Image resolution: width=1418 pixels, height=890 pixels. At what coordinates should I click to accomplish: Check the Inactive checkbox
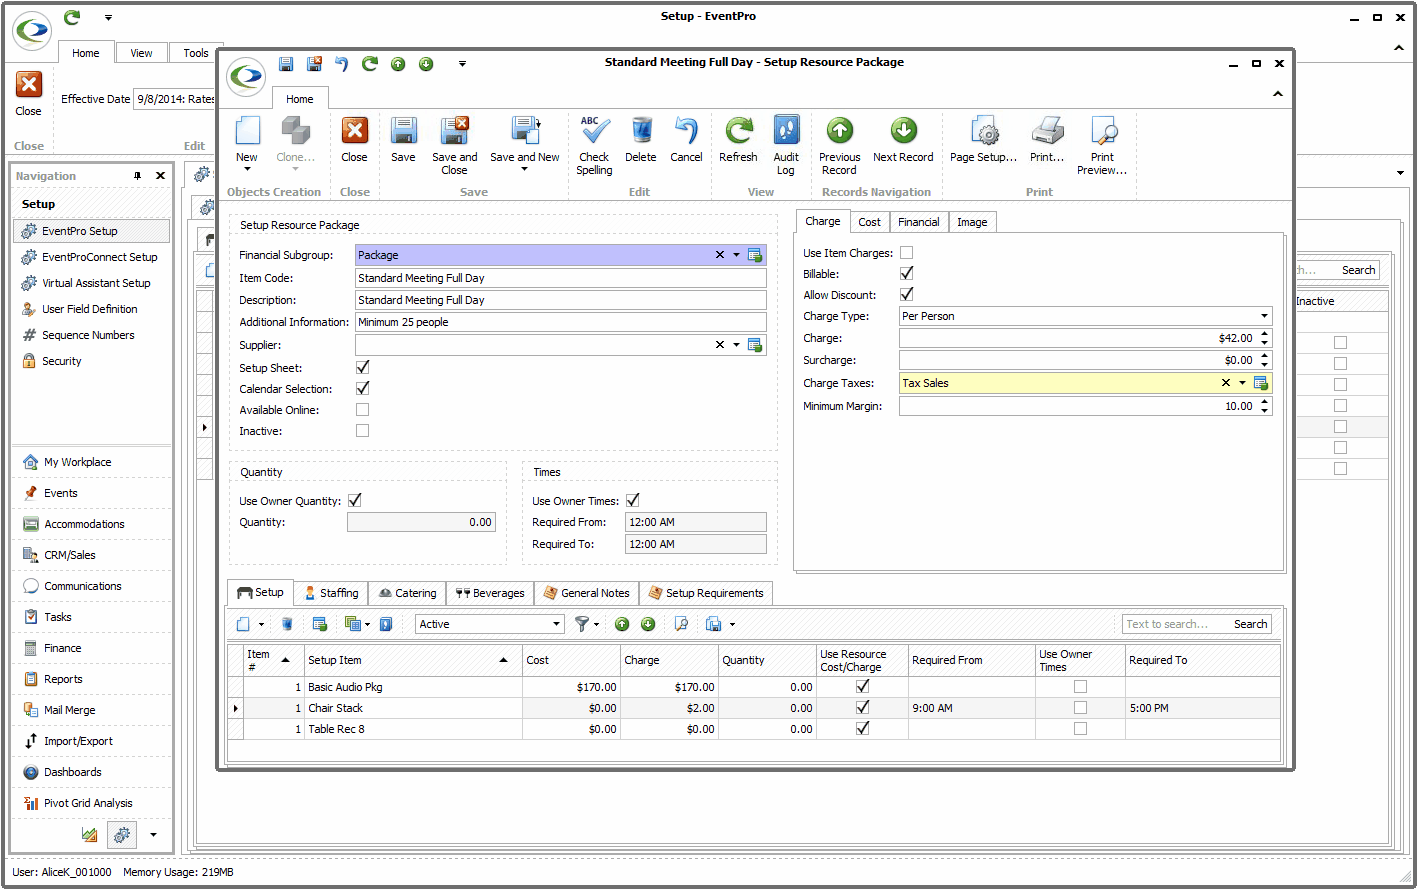coord(362,430)
